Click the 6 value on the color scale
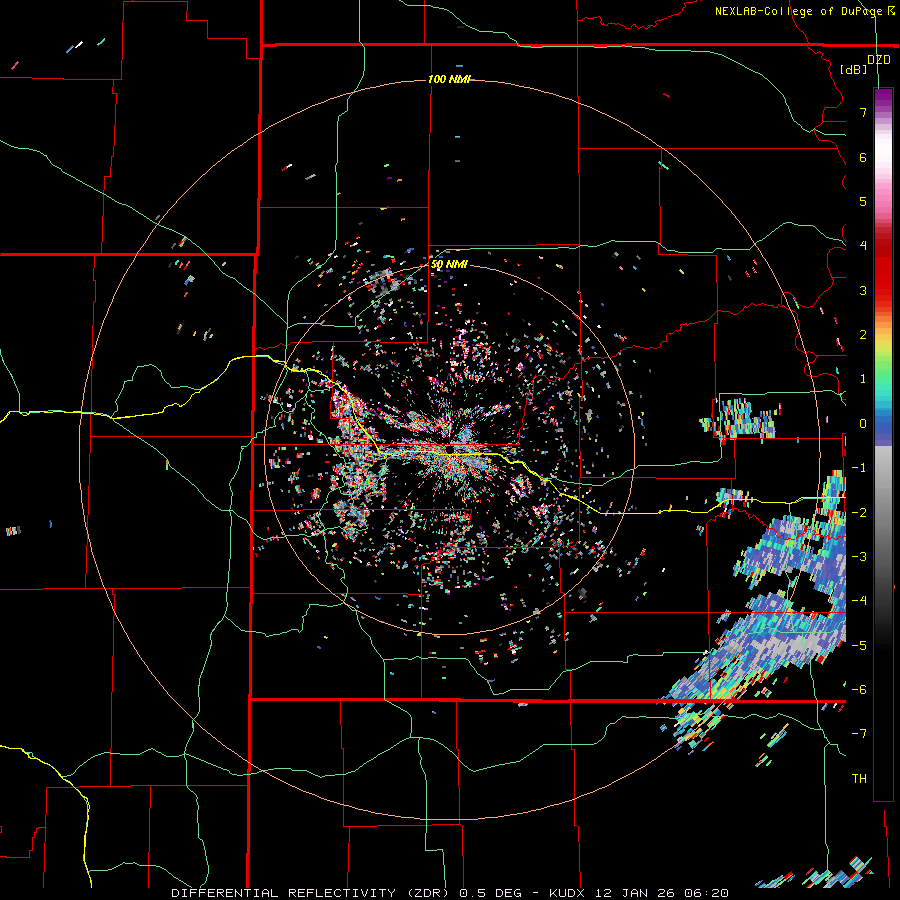900x900 pixels. [x=863, y=157]
